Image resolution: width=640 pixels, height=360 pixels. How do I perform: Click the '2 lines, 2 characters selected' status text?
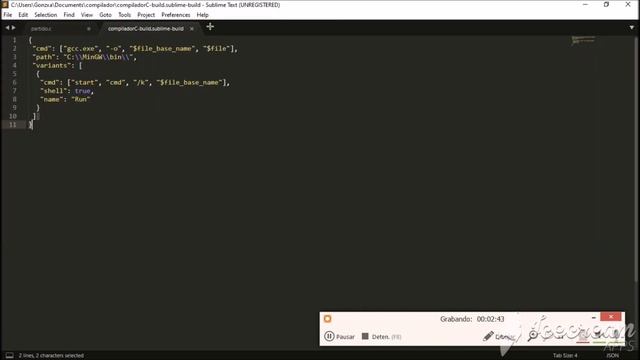(x=51, y=356)
